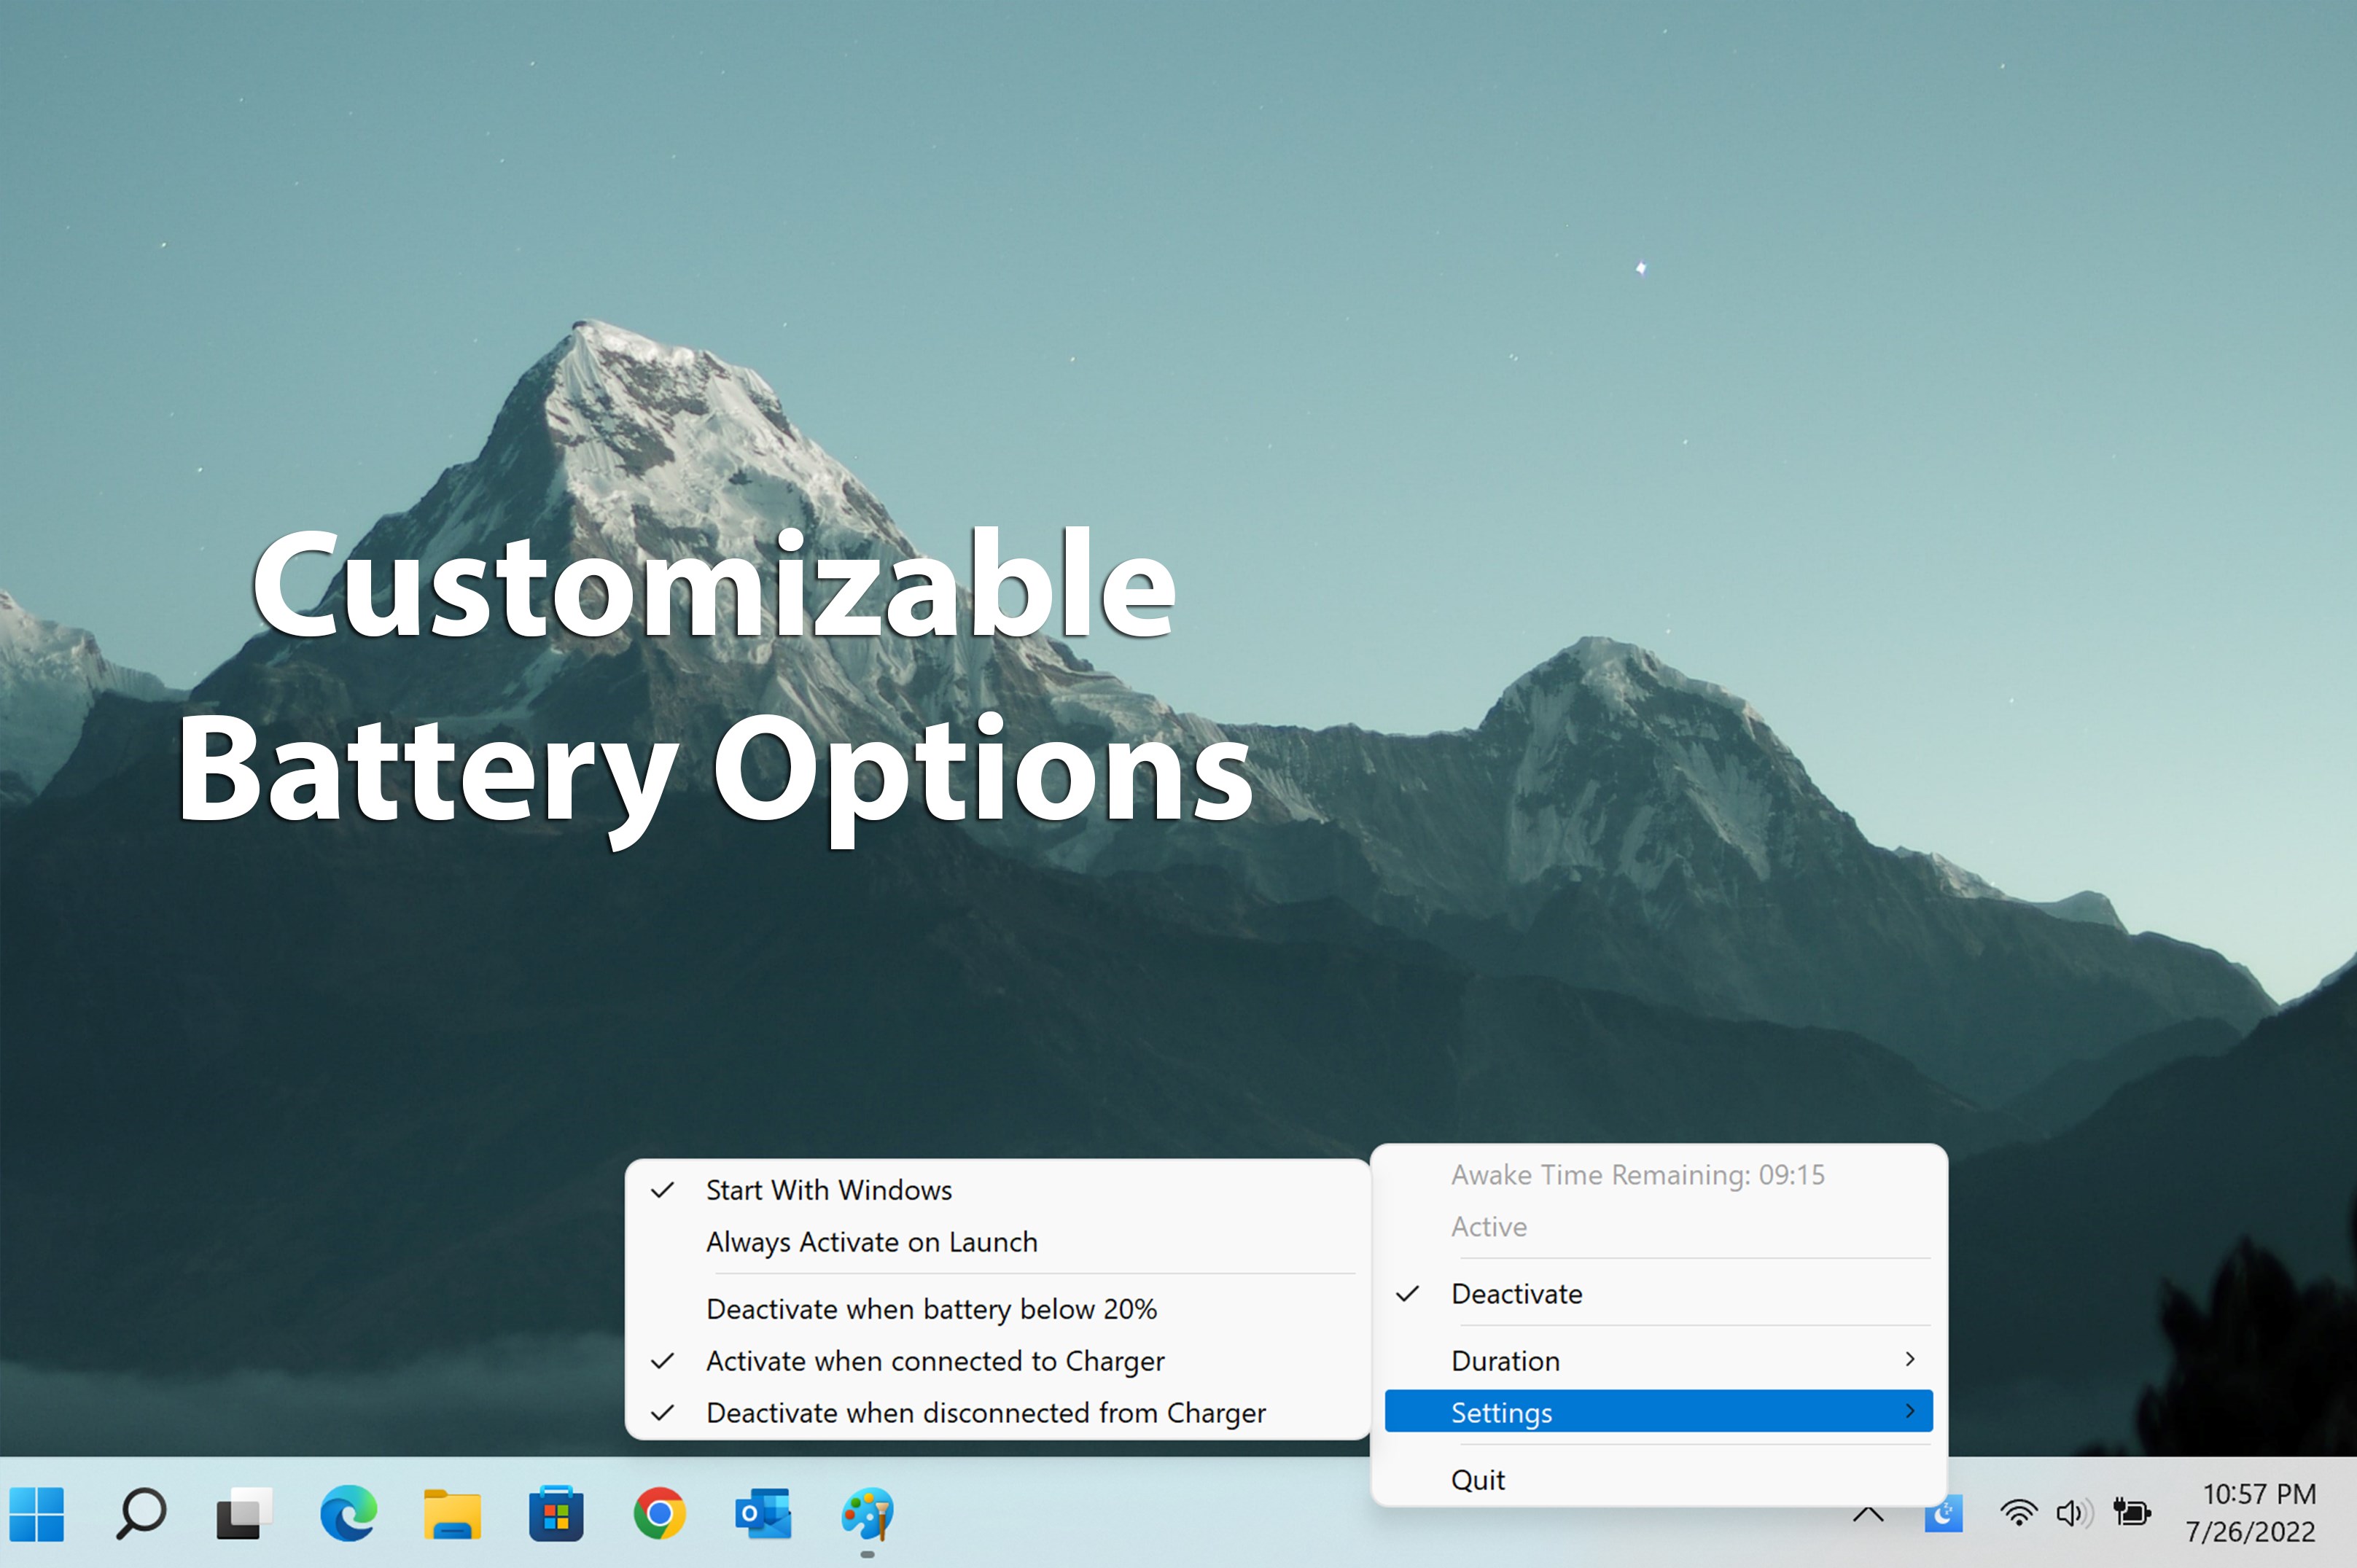Toggle Deactivate when disconnected from Charger
The image size is (2357, 1568).
point(997,1413)
